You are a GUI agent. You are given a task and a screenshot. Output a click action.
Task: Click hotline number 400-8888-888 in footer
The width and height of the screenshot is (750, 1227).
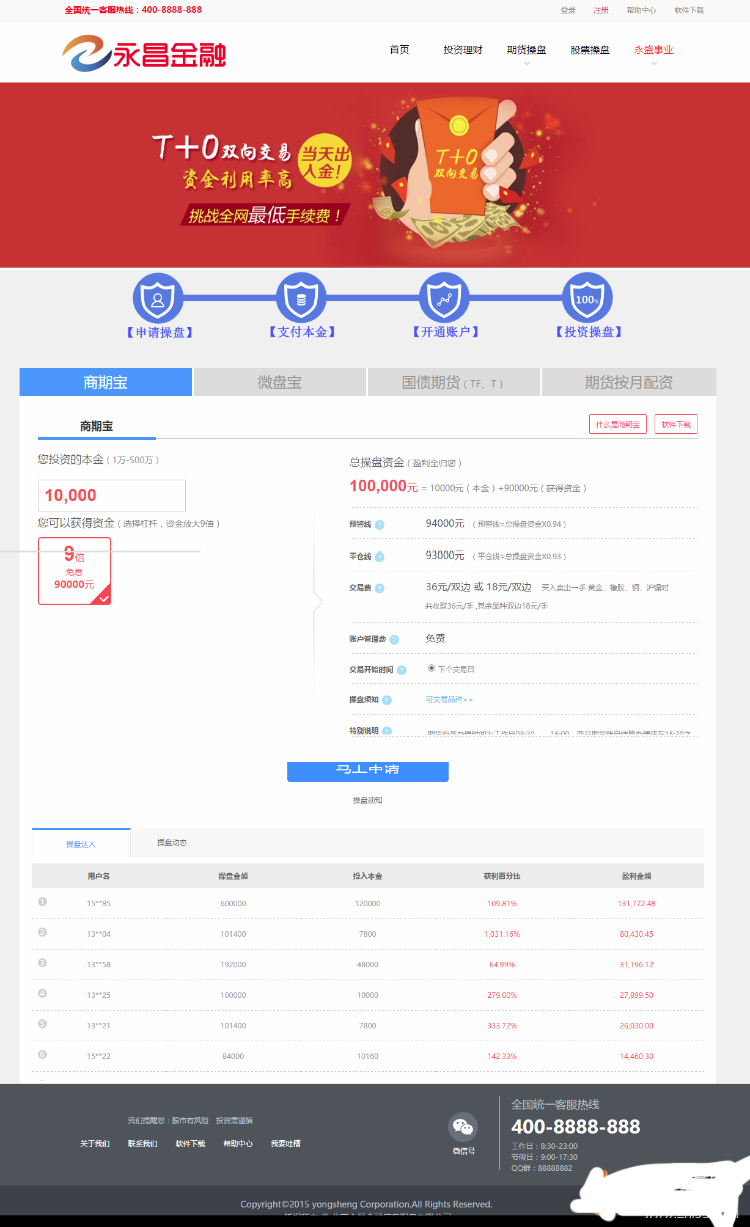coord(575,1126)
